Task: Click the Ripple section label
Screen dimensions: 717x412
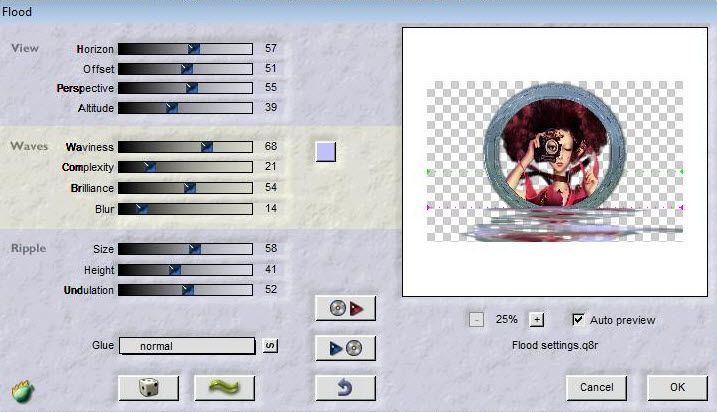Action: click(28, 248)
